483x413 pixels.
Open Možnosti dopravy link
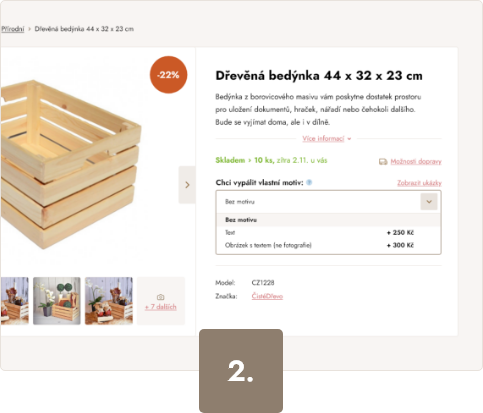pyautogui.click(x=416, y=162)
